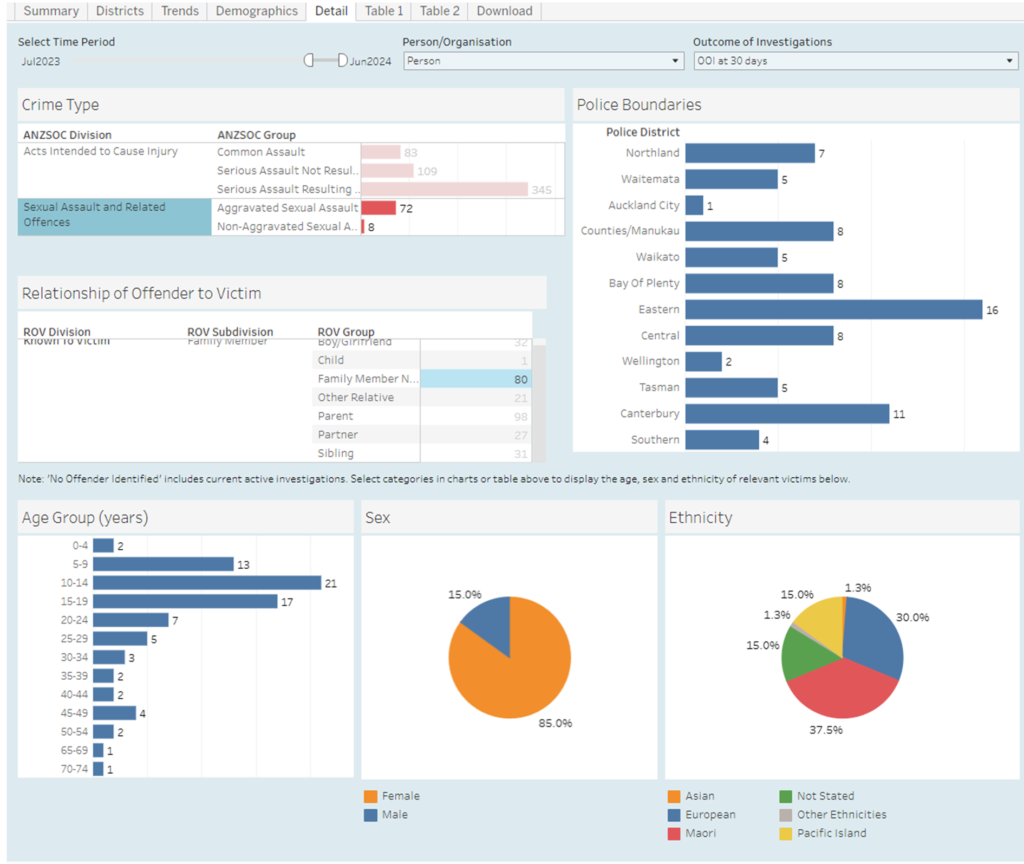This screenshot has height=864, width=1024.
Task: Select the Male legend color swatch
Action: (370, 815)
